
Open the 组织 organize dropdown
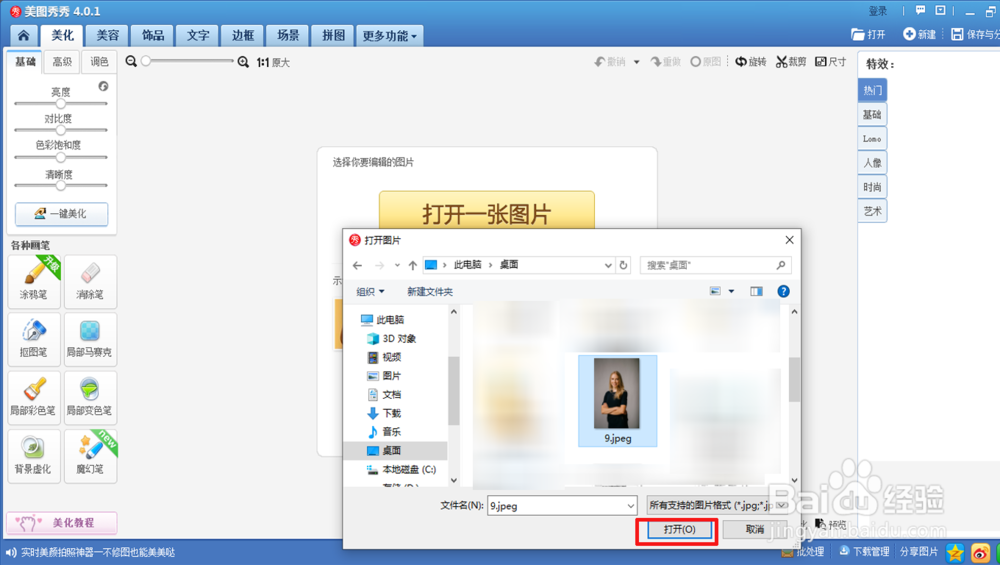(x=370, y=291)
